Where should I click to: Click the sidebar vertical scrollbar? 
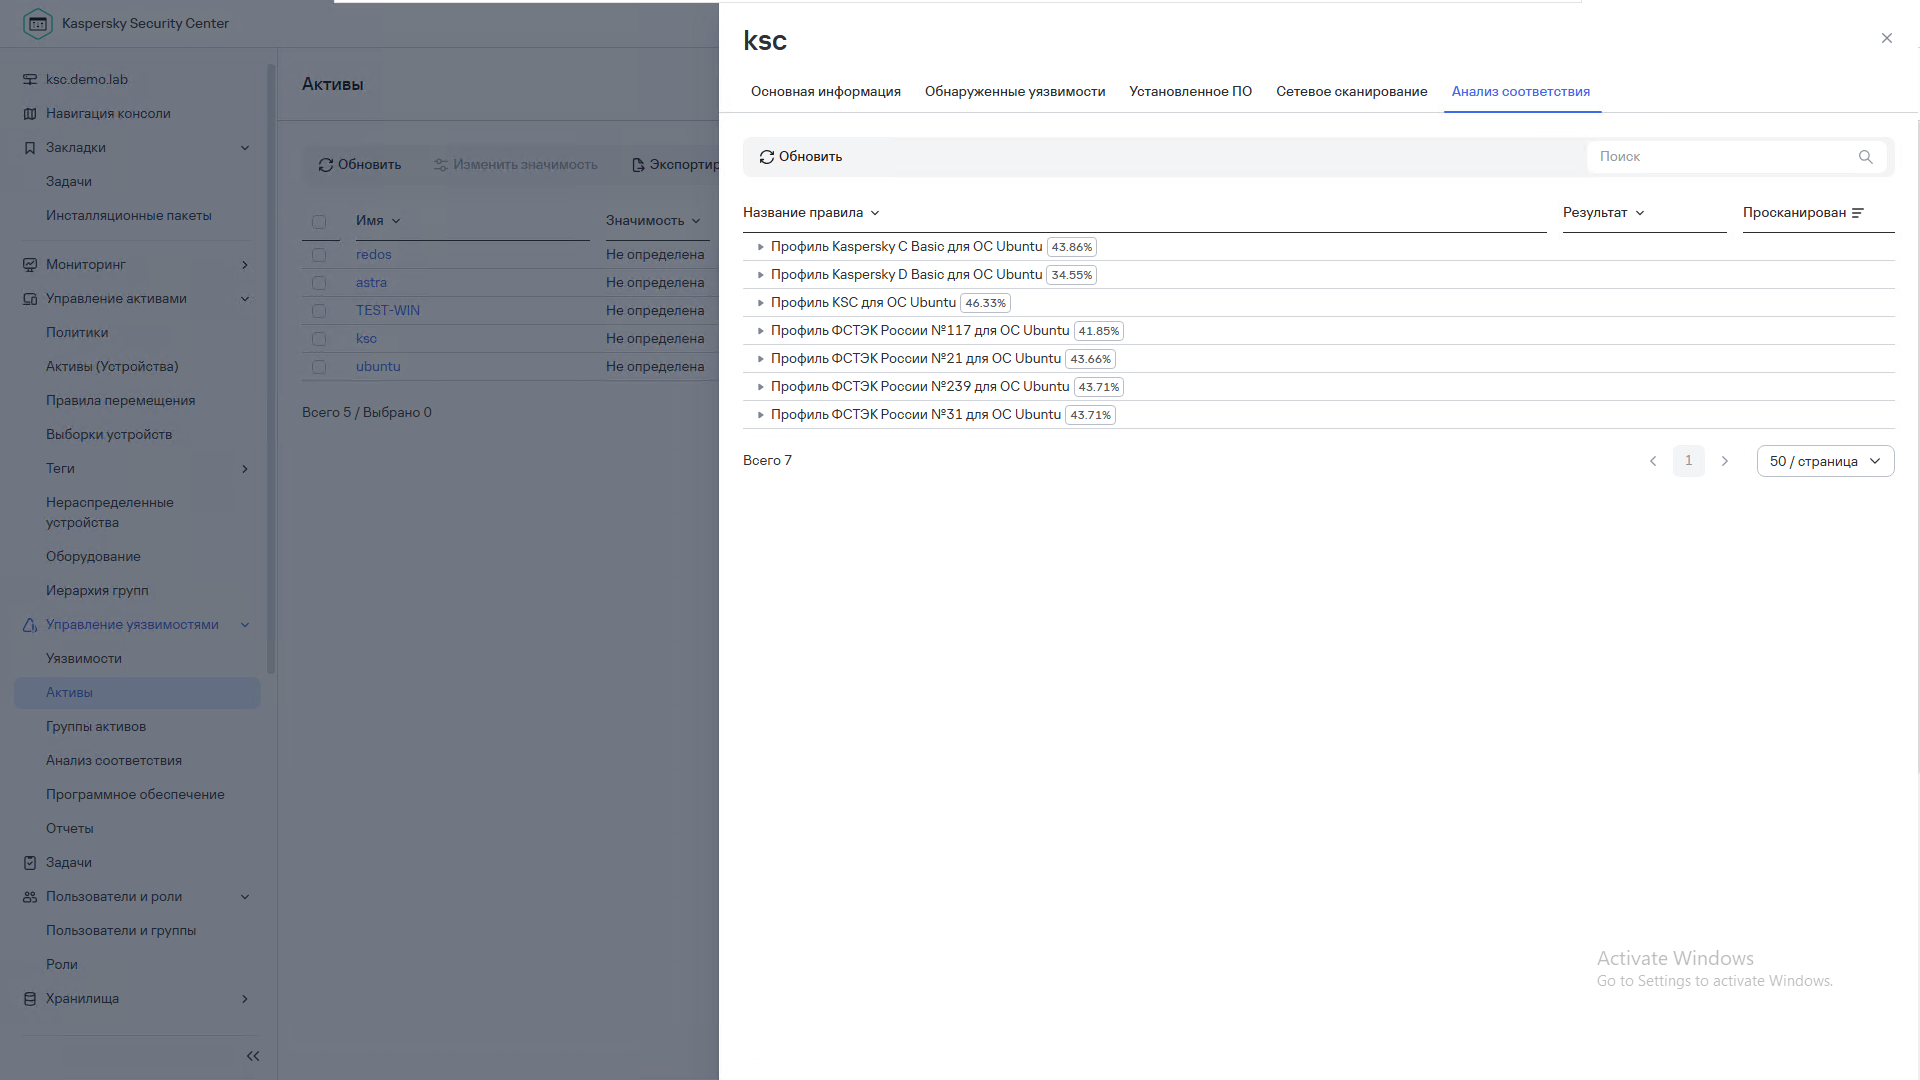pyautogui.click(x=271, y=370)
